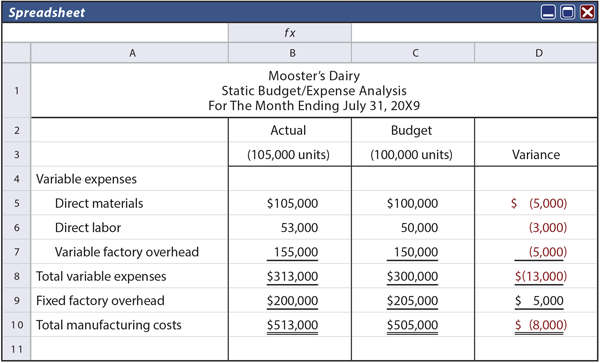
Task: Click the fx formula bar field
Action: [474, 33]
